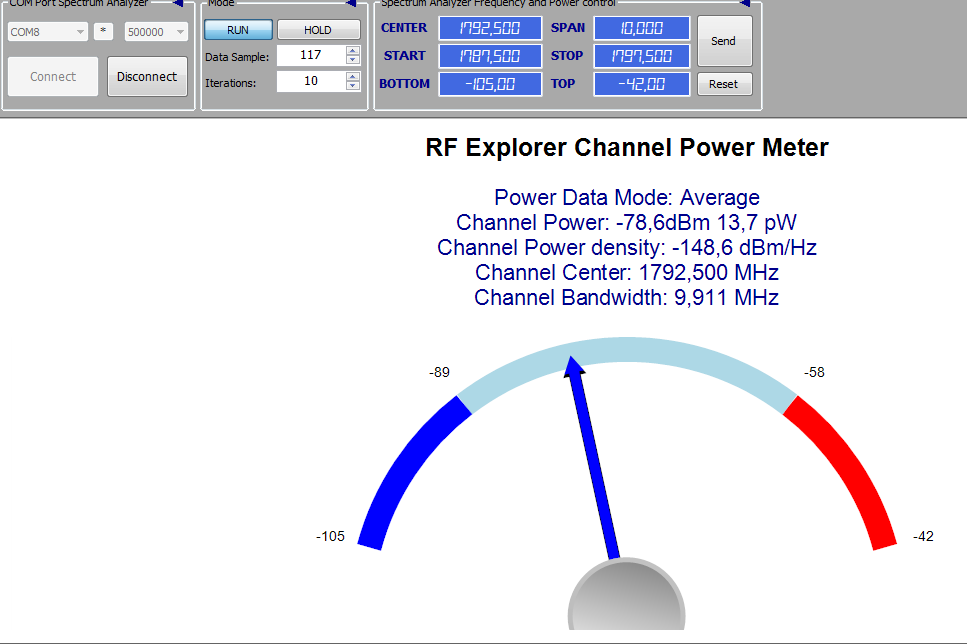Click the Channel Bandwidth 9,911 MHz text
The height and width of the screenshot is (644, 967).
[627, 297]
